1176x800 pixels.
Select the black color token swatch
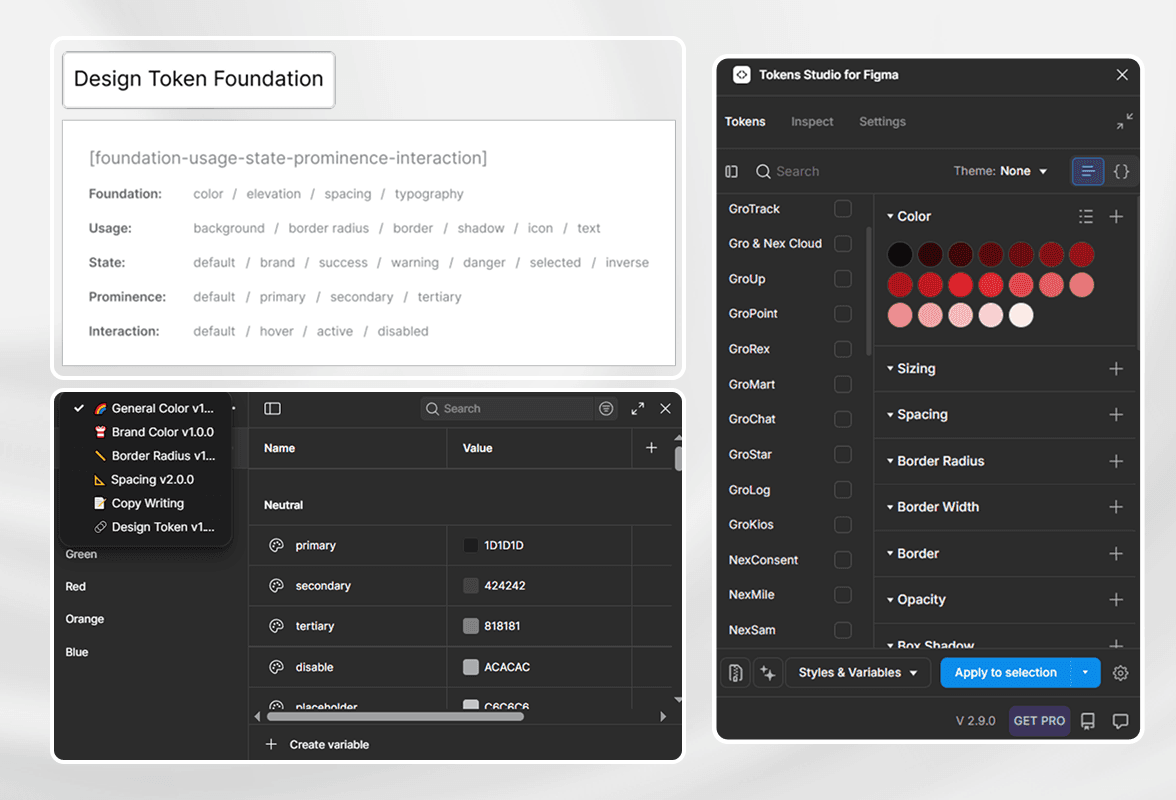coord(899,254)
